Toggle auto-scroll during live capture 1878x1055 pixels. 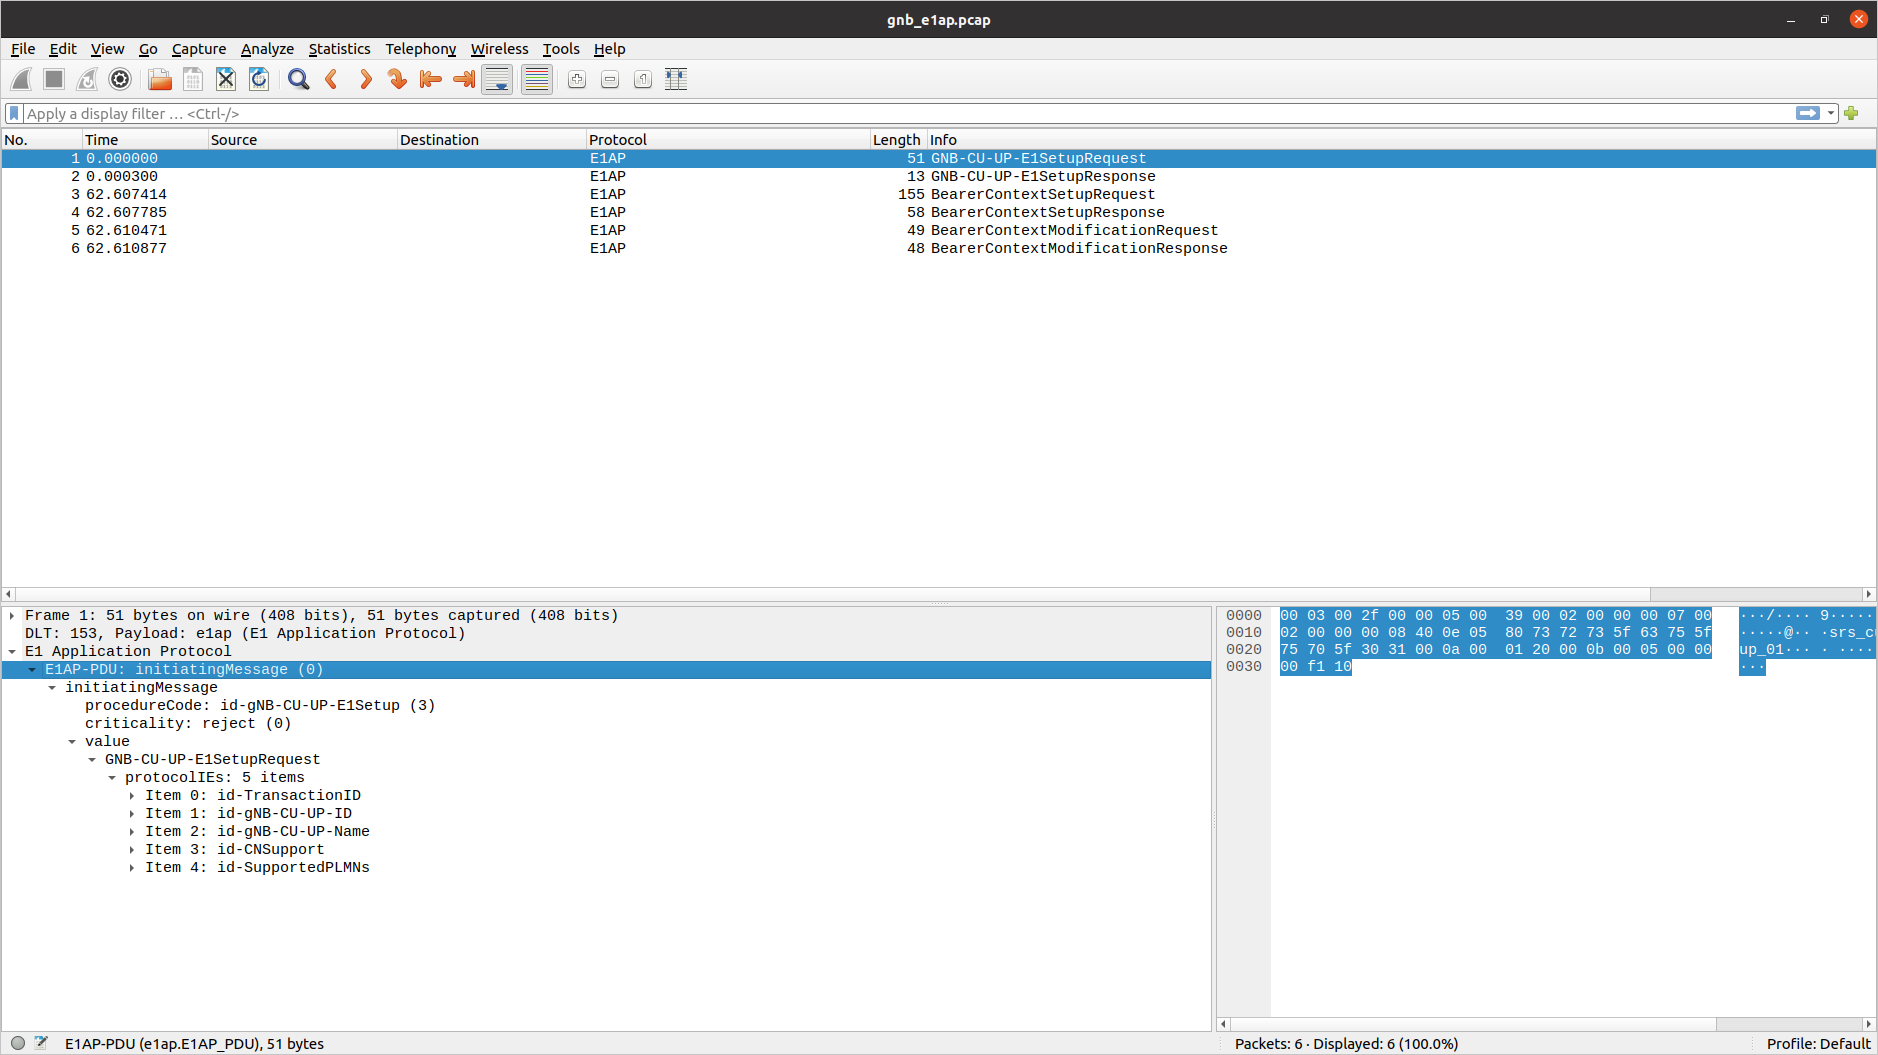497,80
